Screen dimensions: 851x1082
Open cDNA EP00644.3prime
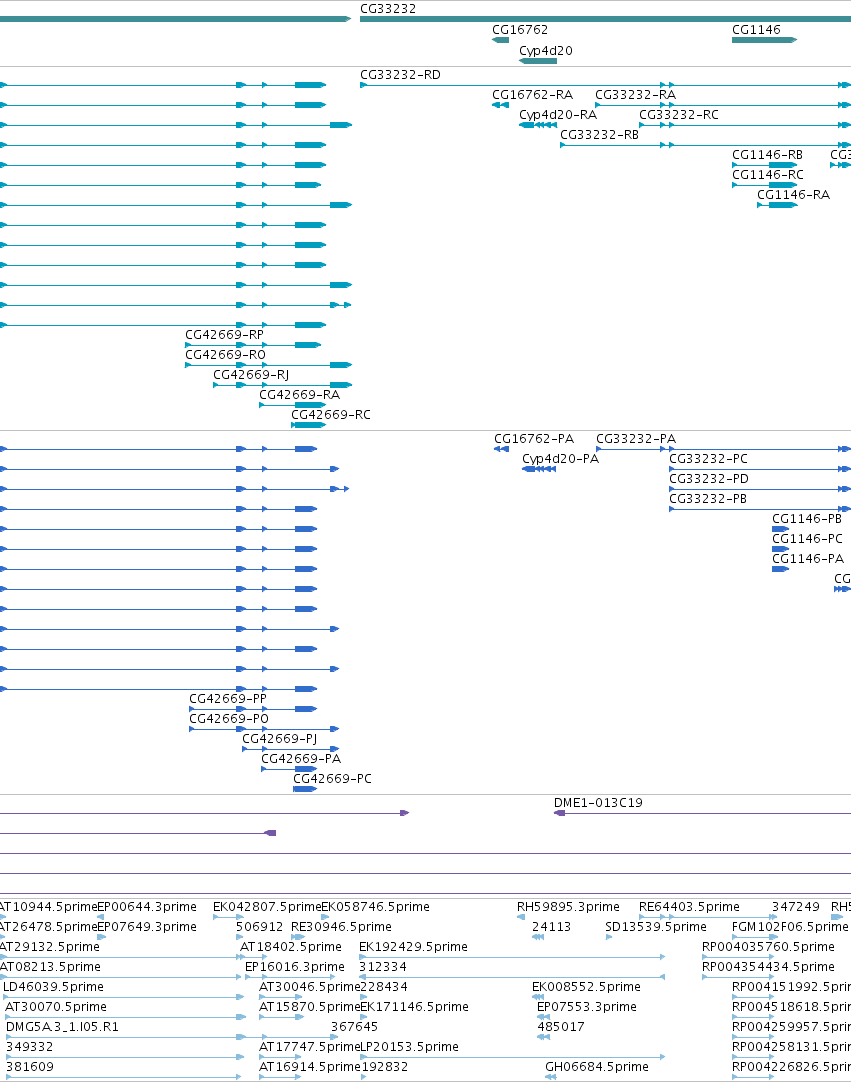click(x=147, y=907)
